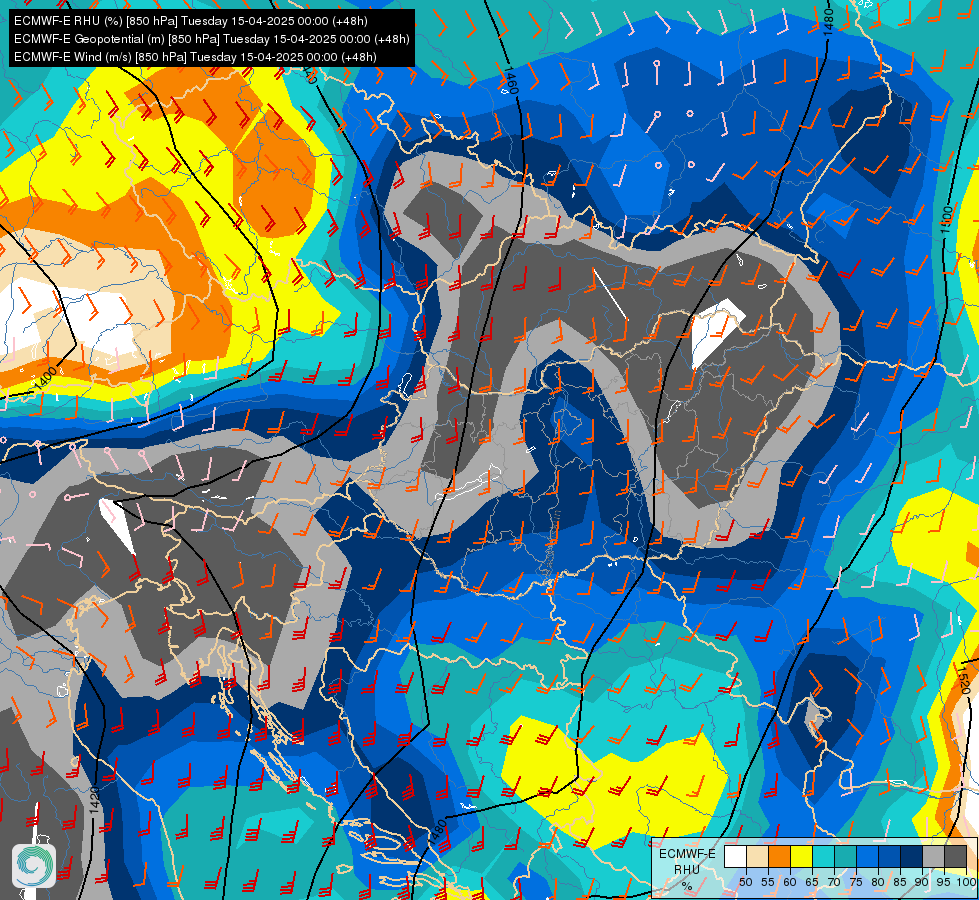Click the beige 50–55% legend swatch
The image size is (979, 900).
[x=757, y=856]
